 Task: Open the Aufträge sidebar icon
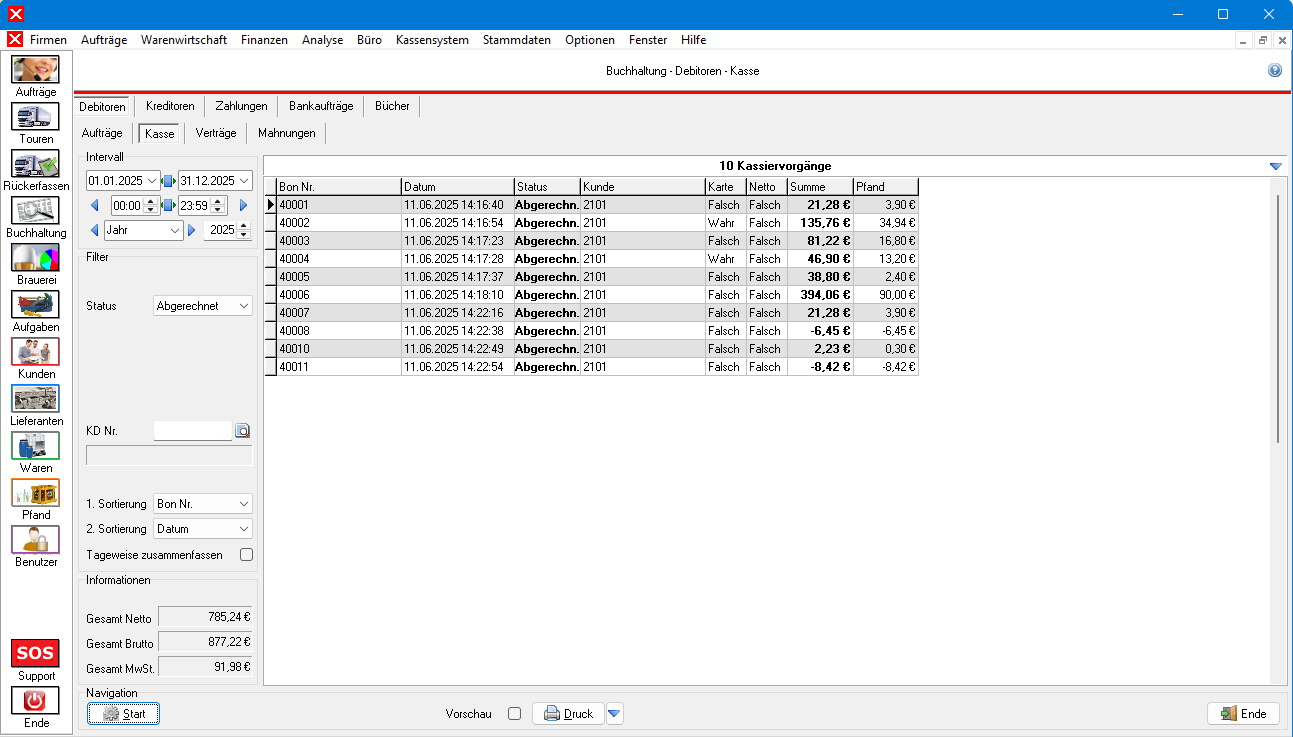[x=35, y=69]
